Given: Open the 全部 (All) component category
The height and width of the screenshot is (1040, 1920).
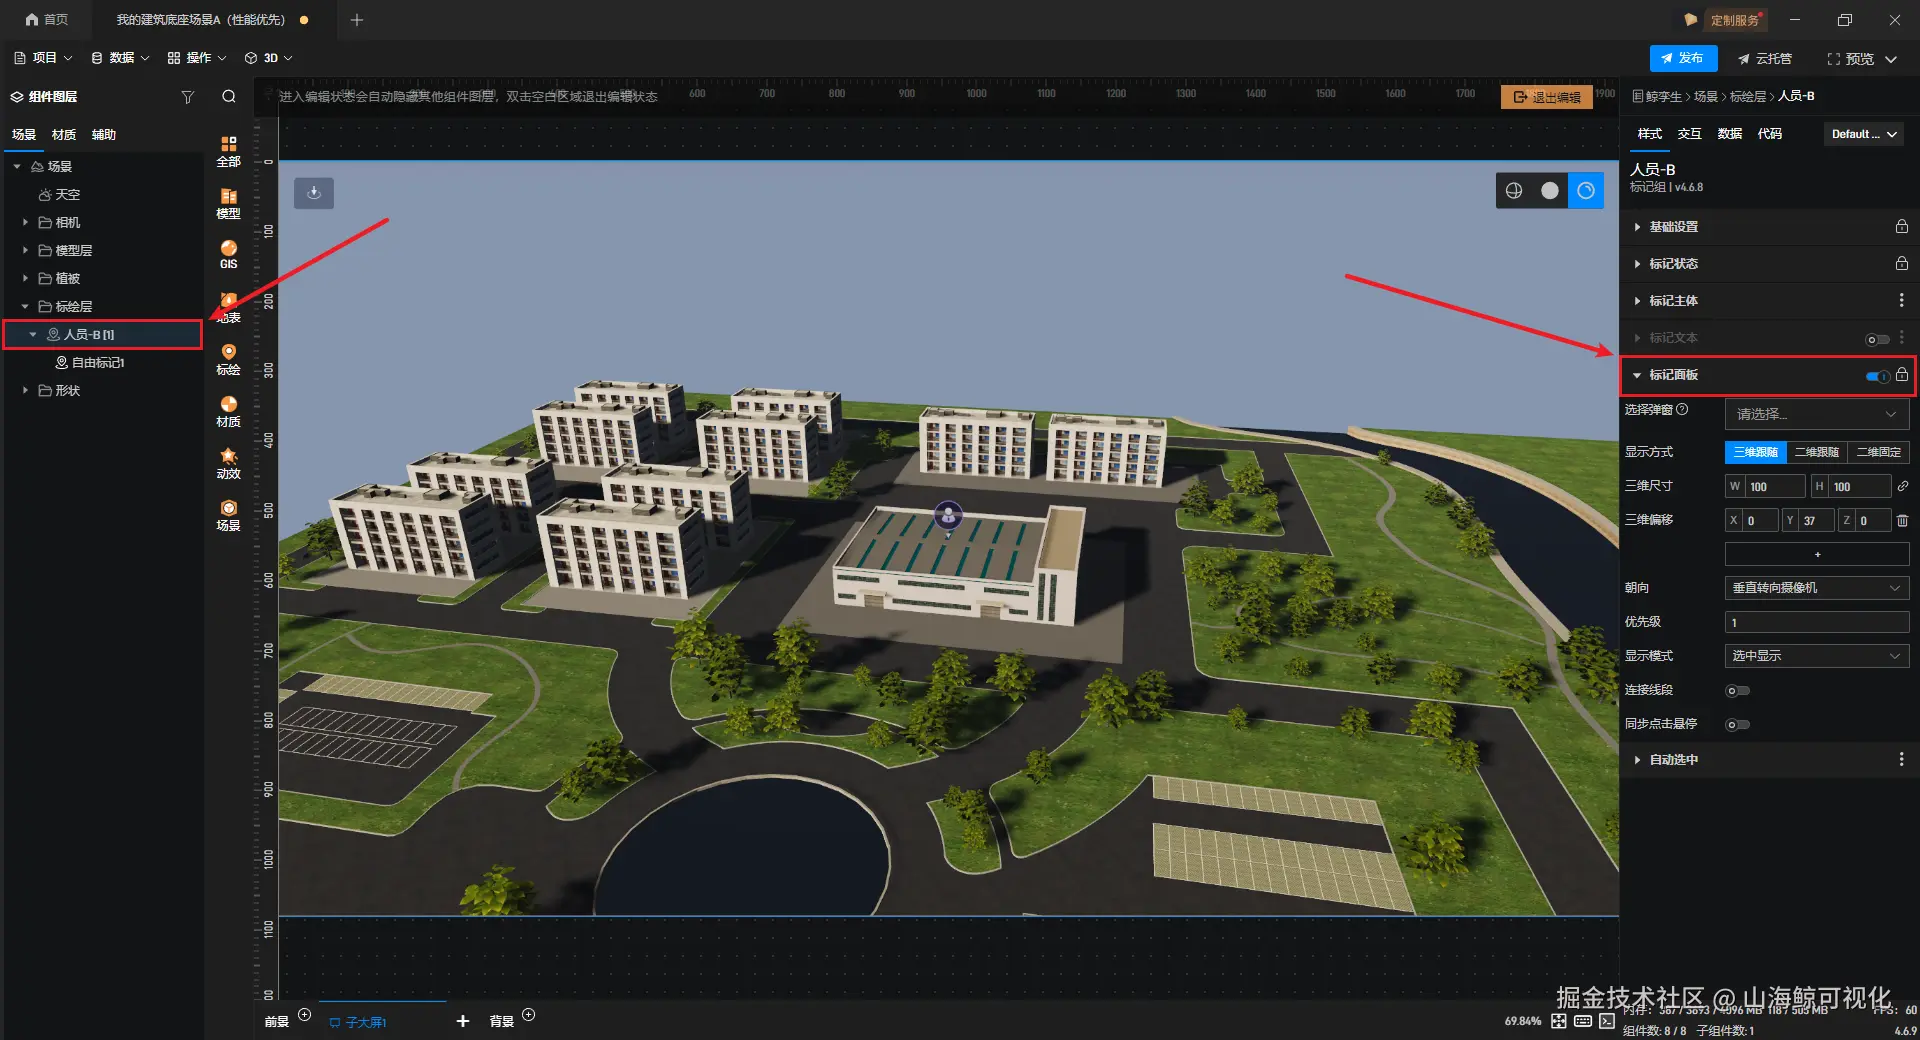Looking at the screenshot, I should pyautogui.click(x=228, y=151).
